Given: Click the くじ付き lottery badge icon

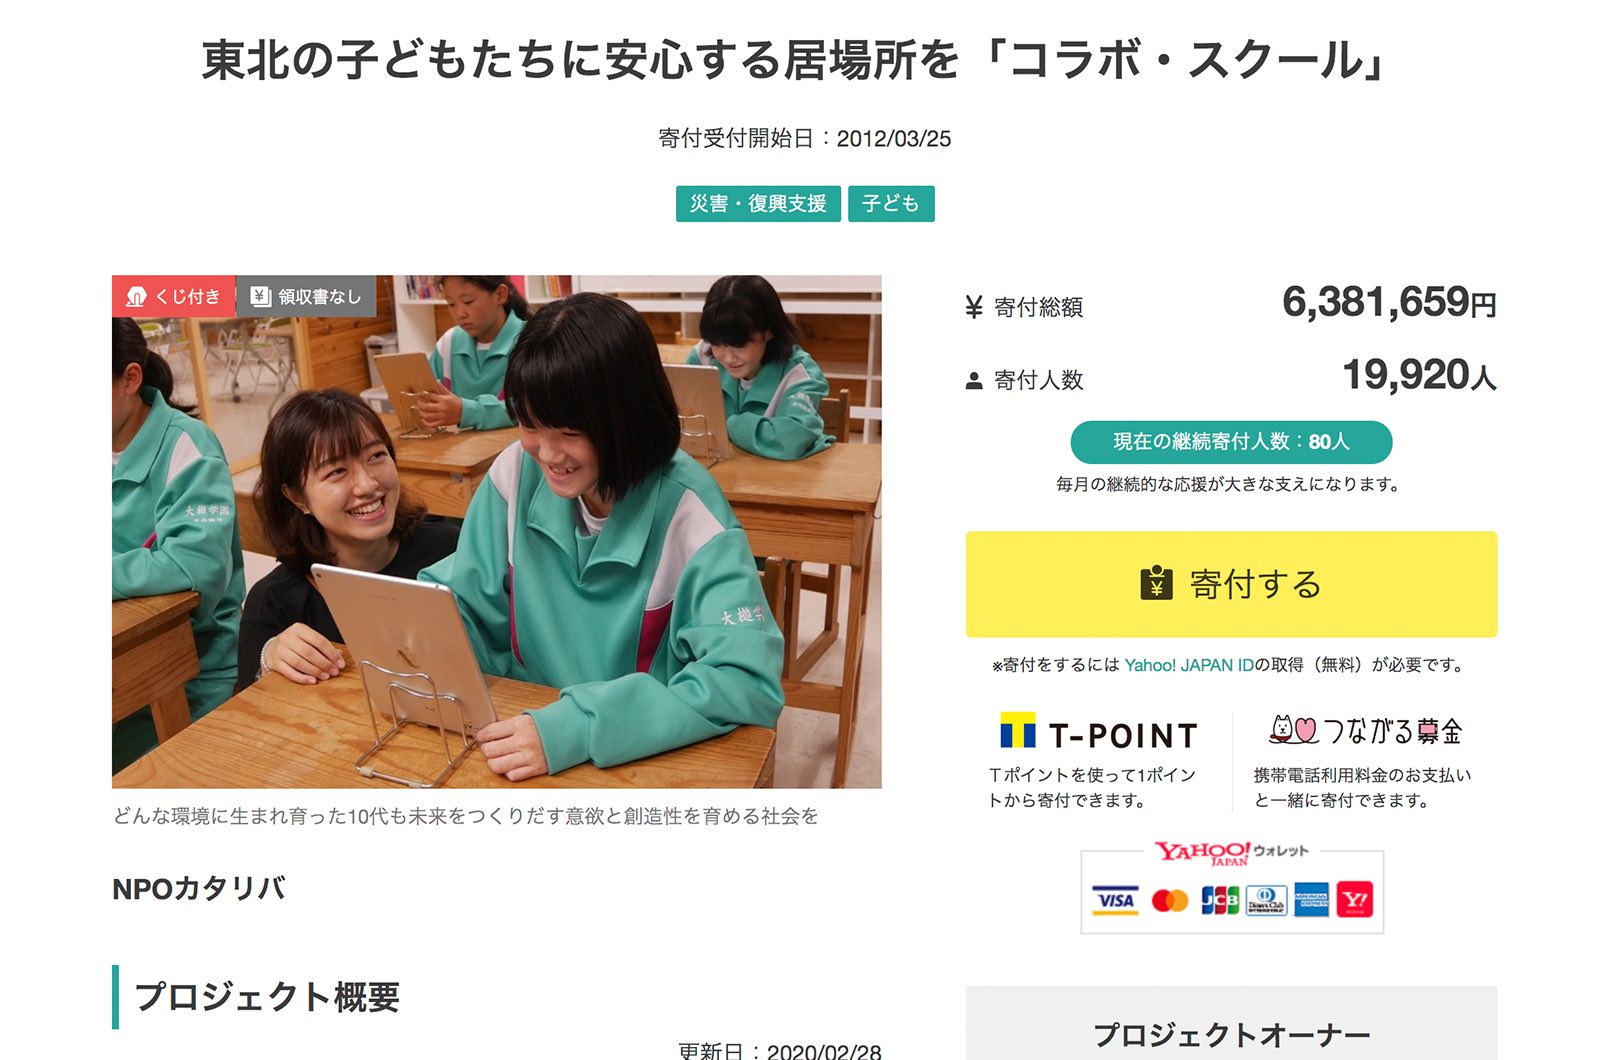Looking at the screenshot, I should click(137, 297).
